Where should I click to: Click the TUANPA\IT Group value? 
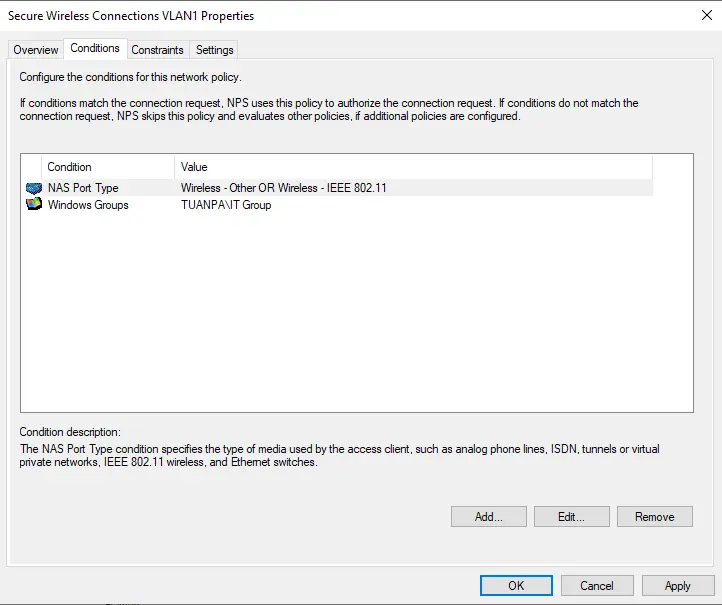(x=226, y=205)
